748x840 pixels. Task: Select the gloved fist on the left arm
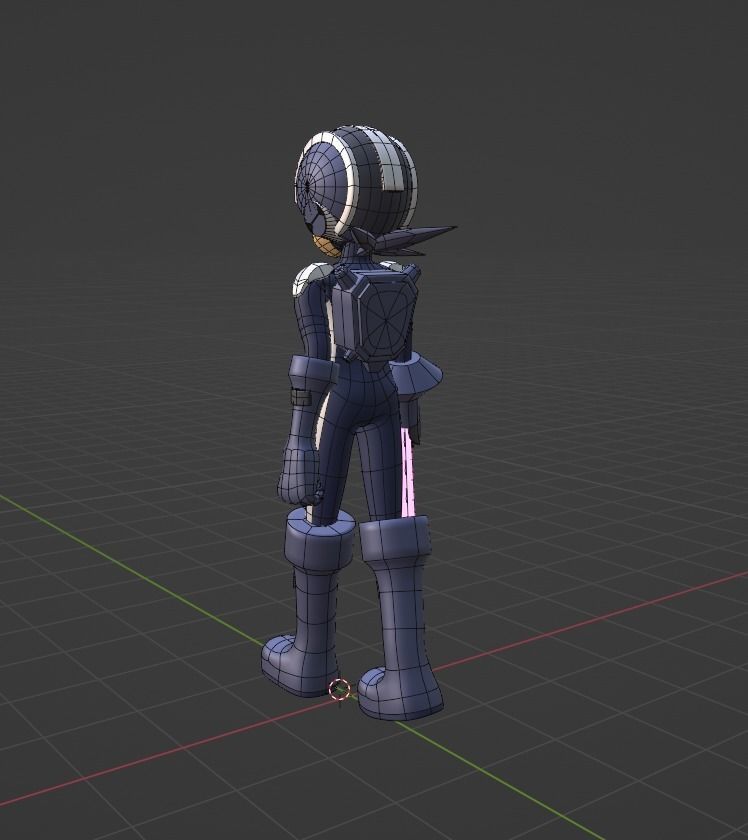click(298, 476)
